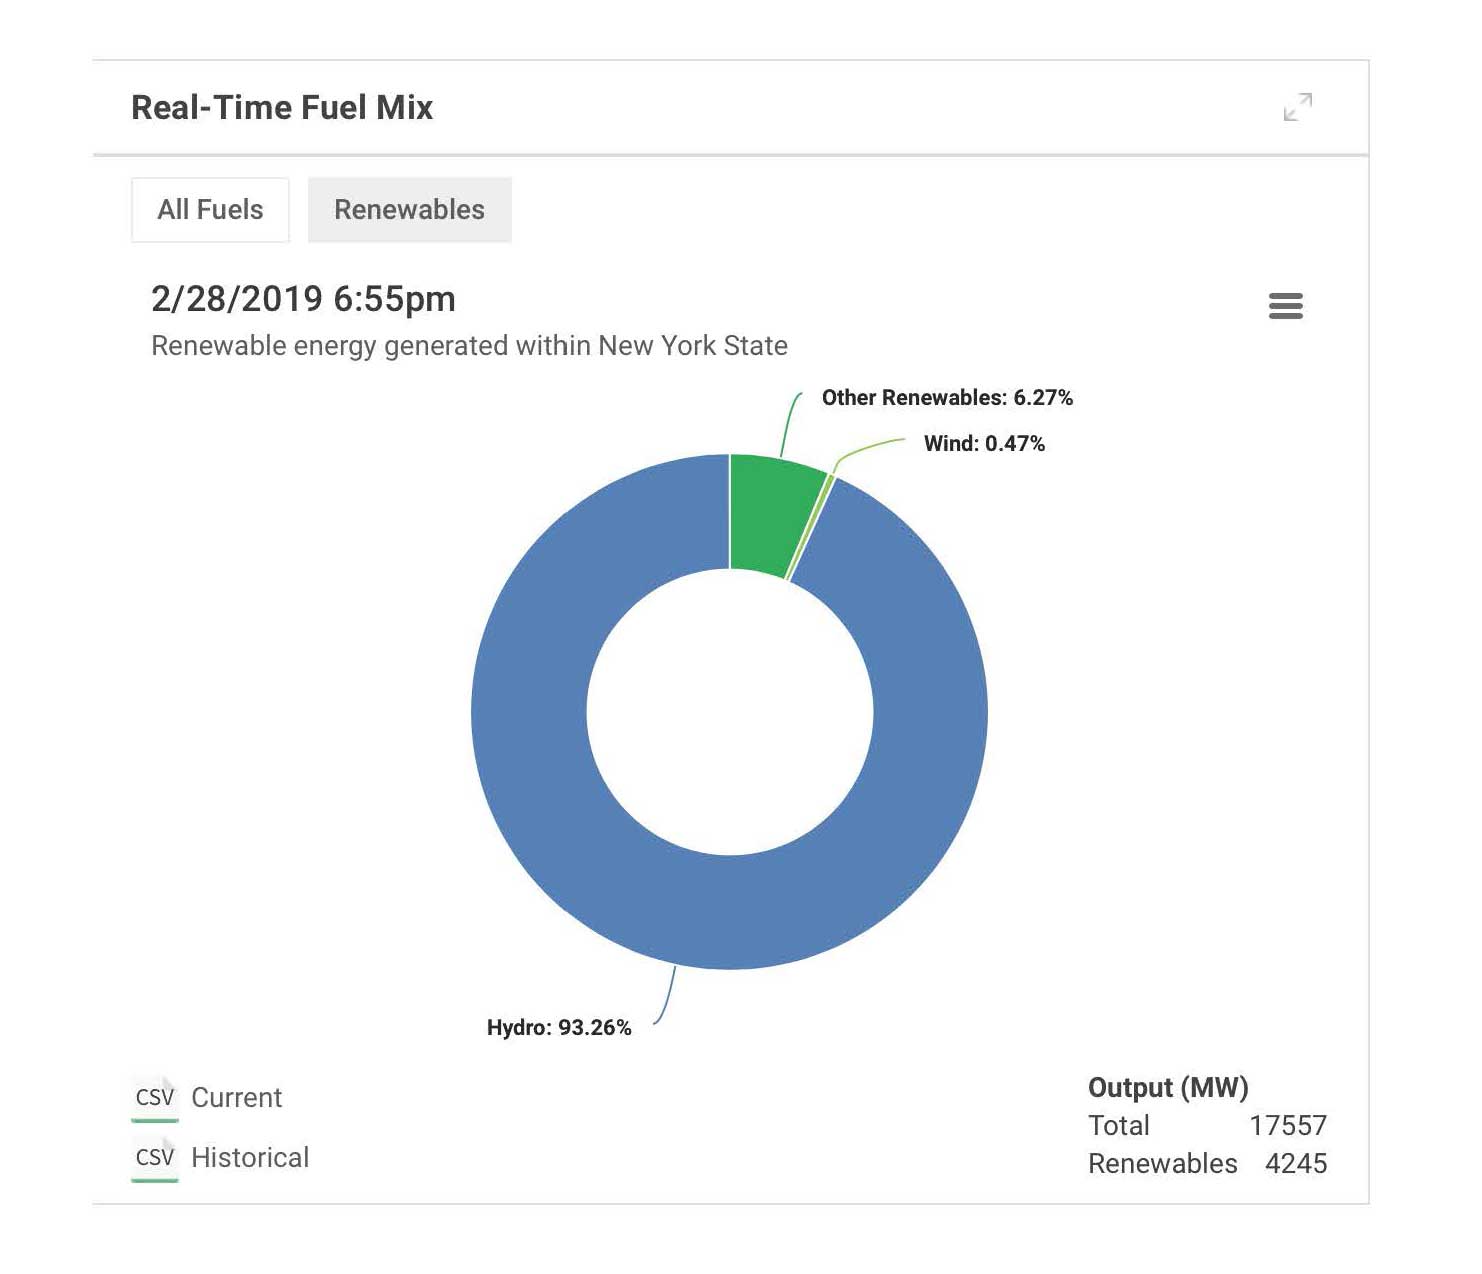Click the CSV icon beside Historical

(155, 1158)
